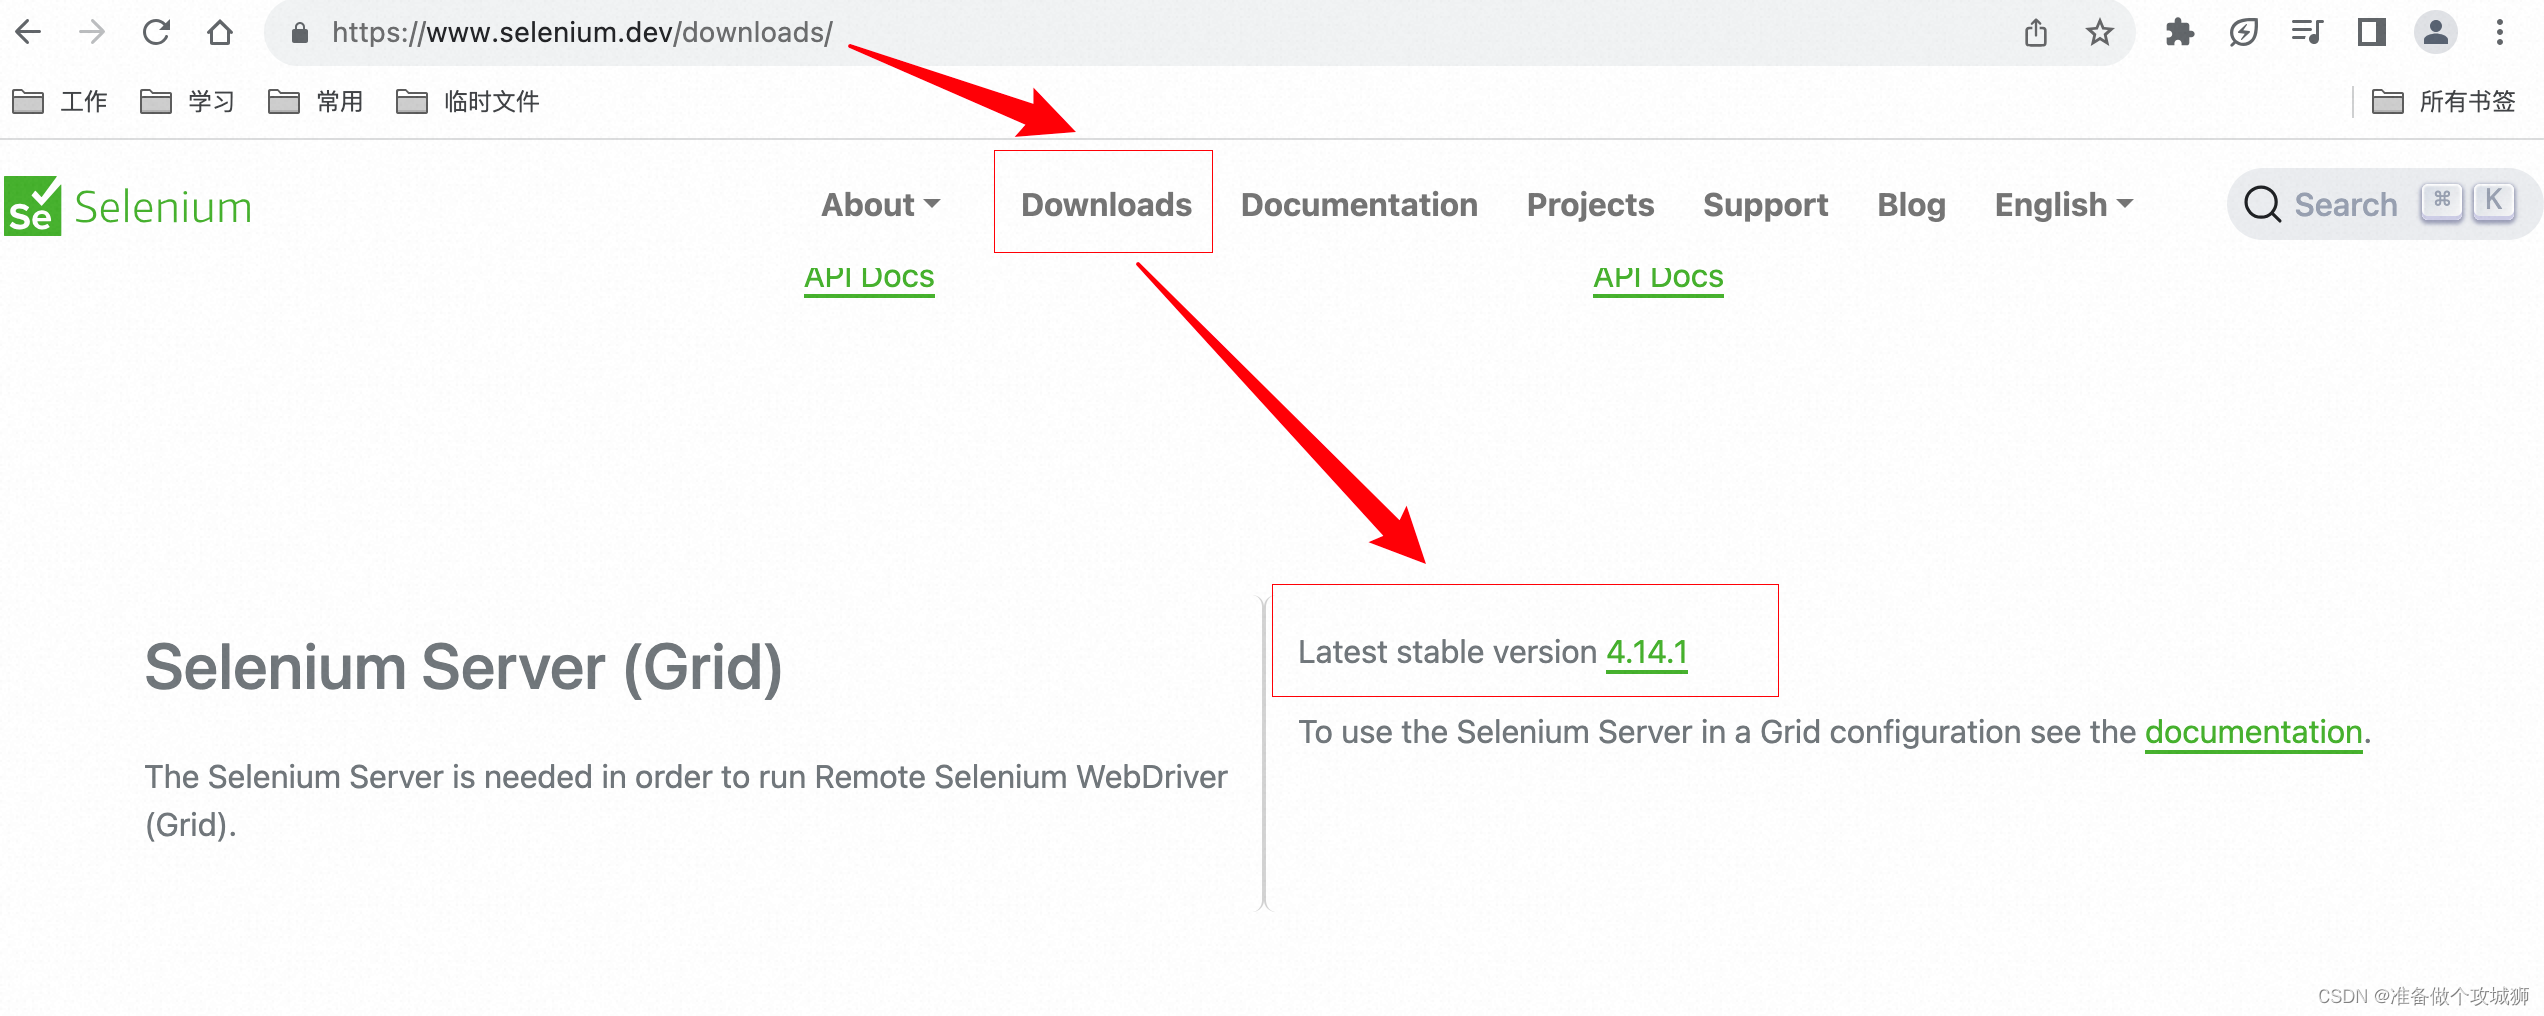Screen dimensions: 2544x1016
Task: Switch to the Documentation menu item
Action: click(x=1359, y=204)
